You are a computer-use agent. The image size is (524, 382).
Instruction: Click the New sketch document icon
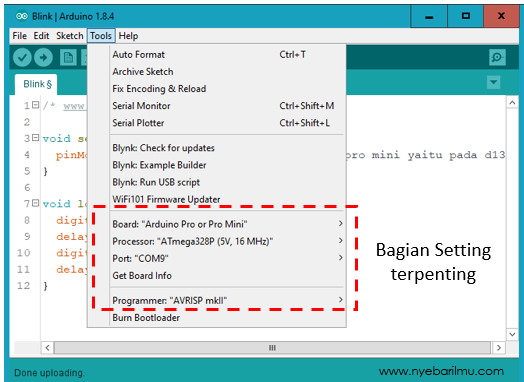pos(68,57)
